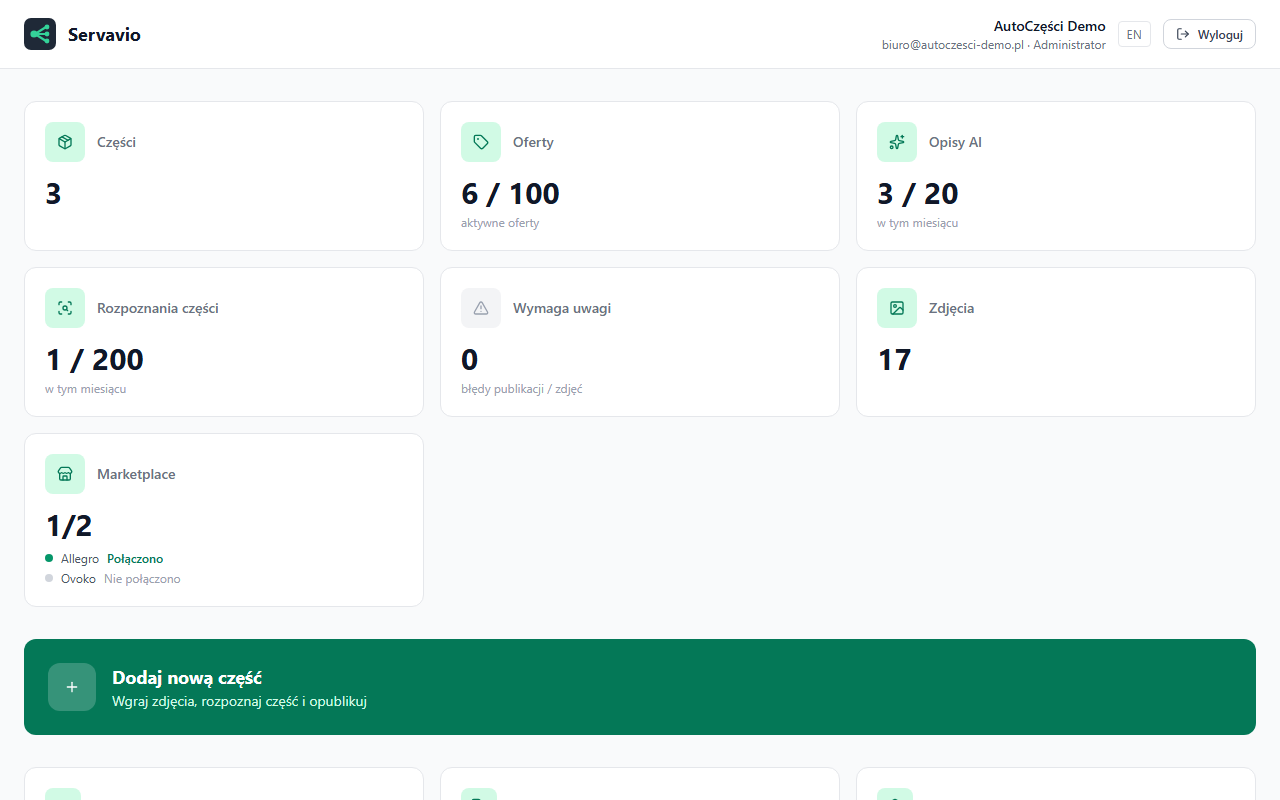This screenshot has width=1280, height=800.
Task: Open the Servavio home link
Action: [x=83, y=34]
